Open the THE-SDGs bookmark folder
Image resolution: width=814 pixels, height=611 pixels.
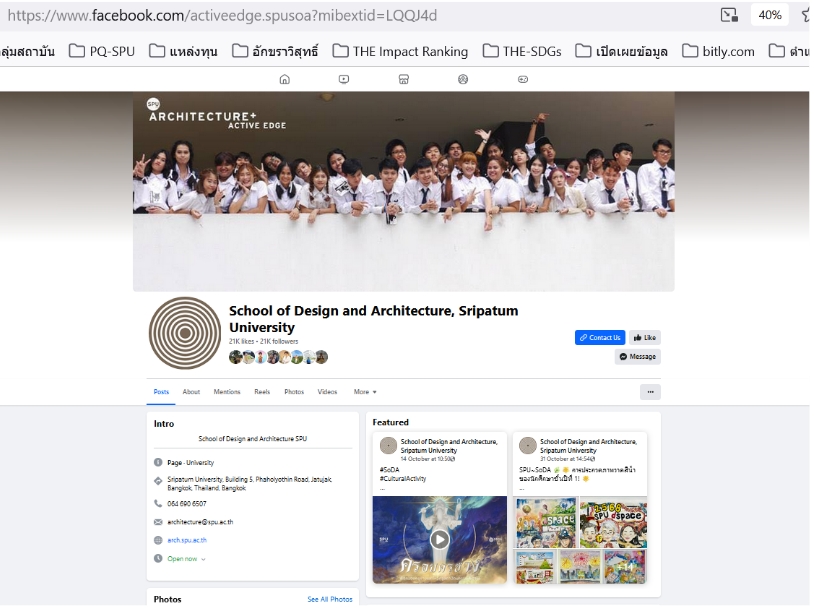[522, 51]
